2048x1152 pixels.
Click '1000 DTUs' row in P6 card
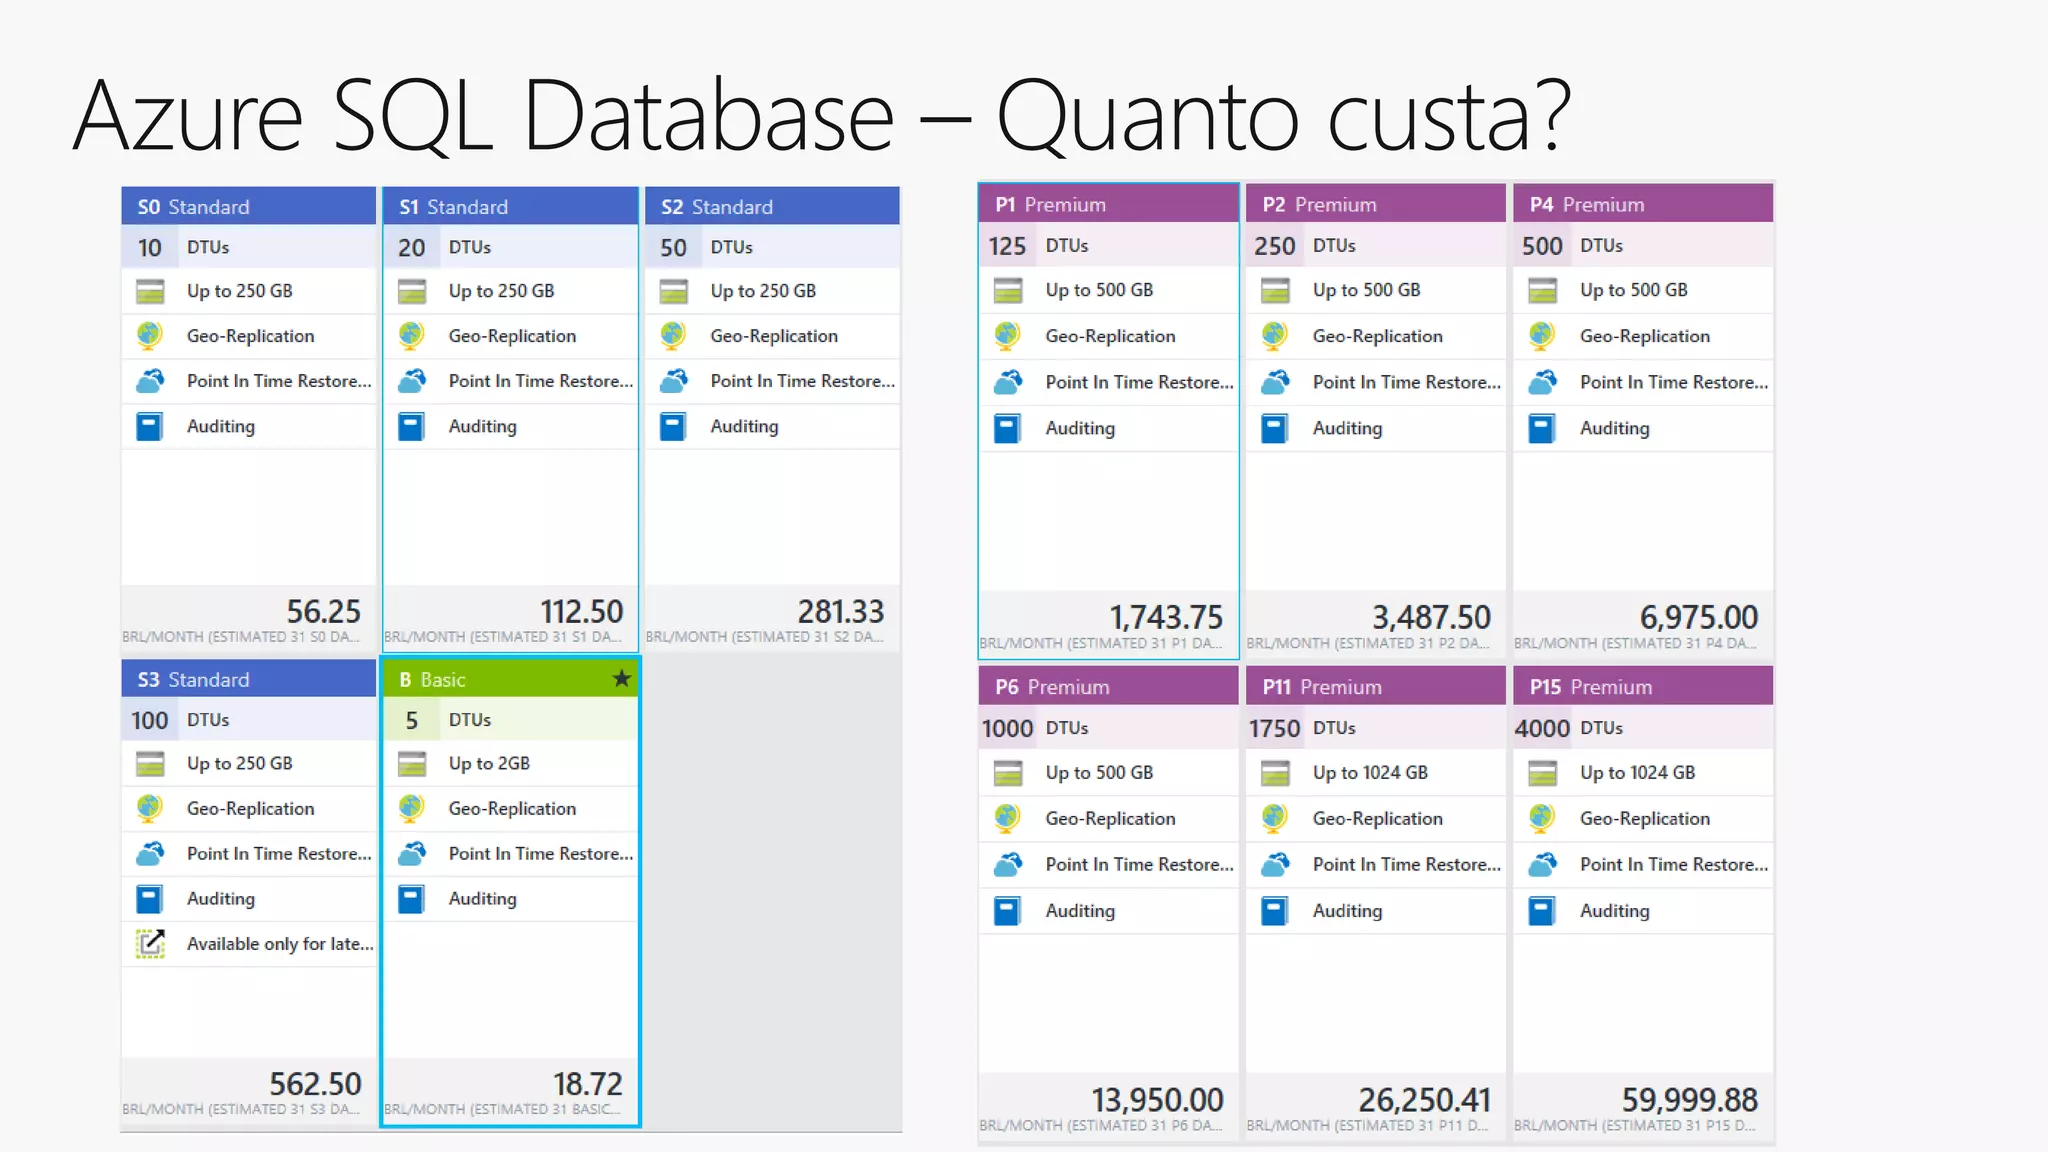pyautogui.click(x=1108, y=728)
